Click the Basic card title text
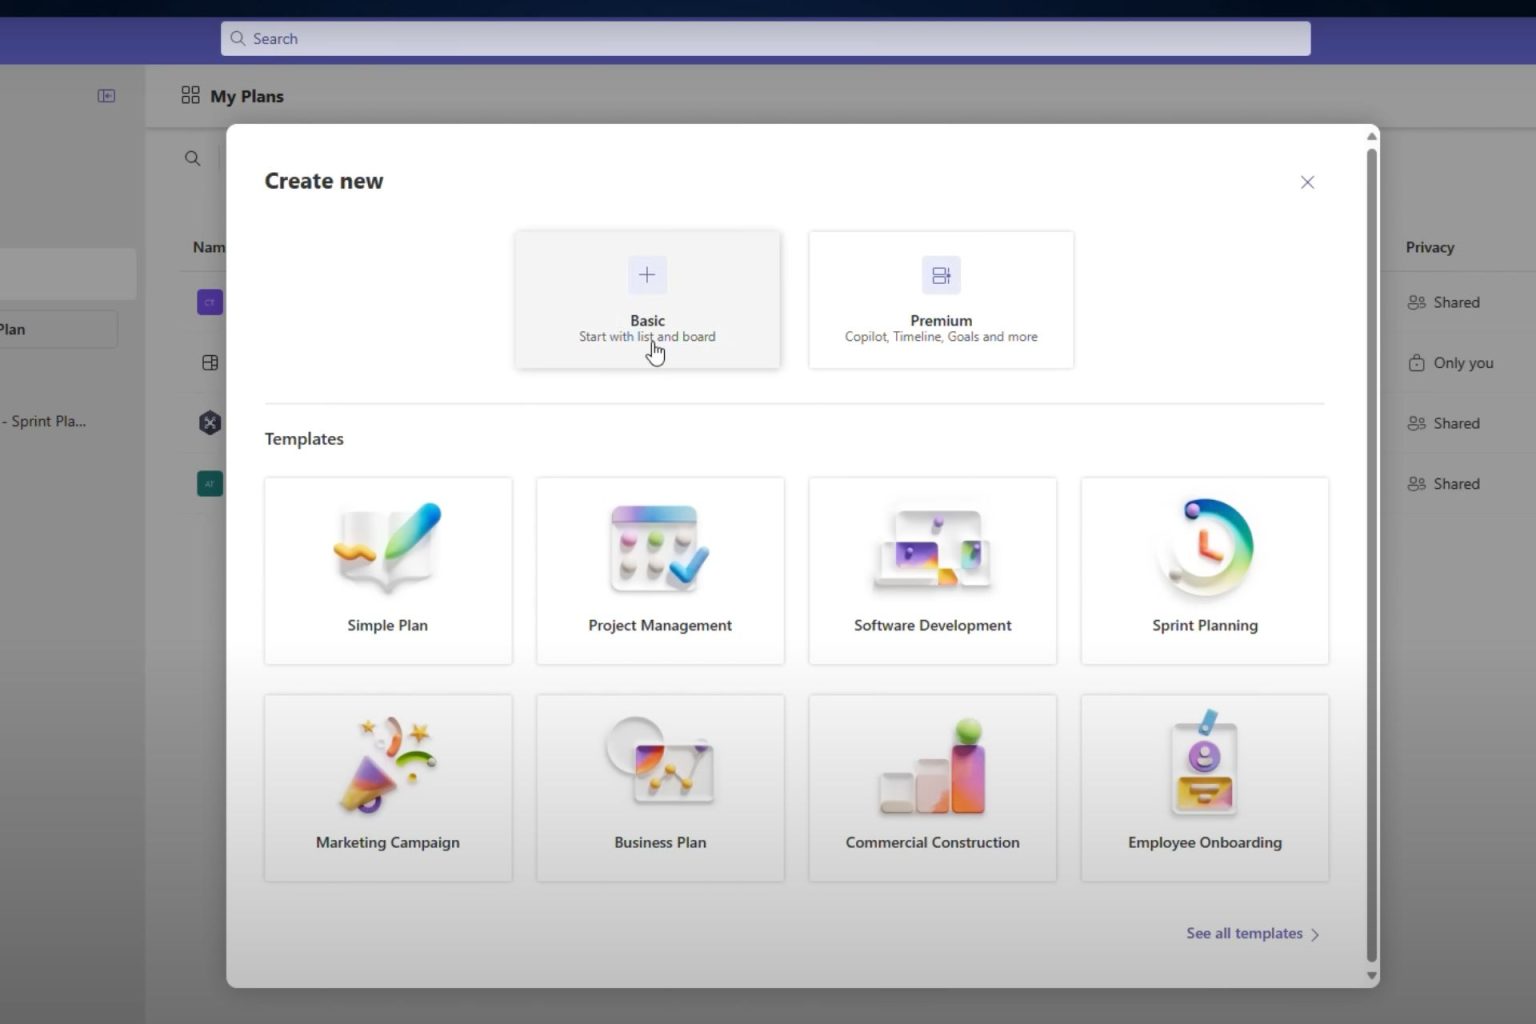Viewport: 1536px width, 1024px height. 647,321
